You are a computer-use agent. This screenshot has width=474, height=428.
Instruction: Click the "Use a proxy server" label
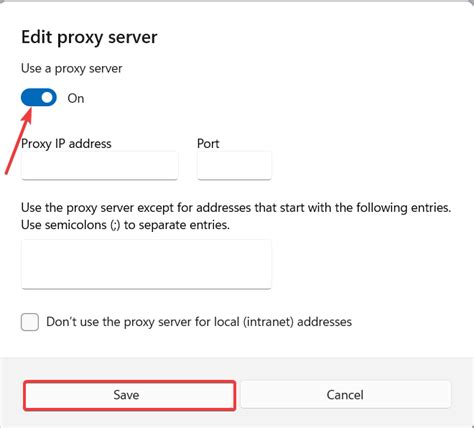click(x=71, y=69)
